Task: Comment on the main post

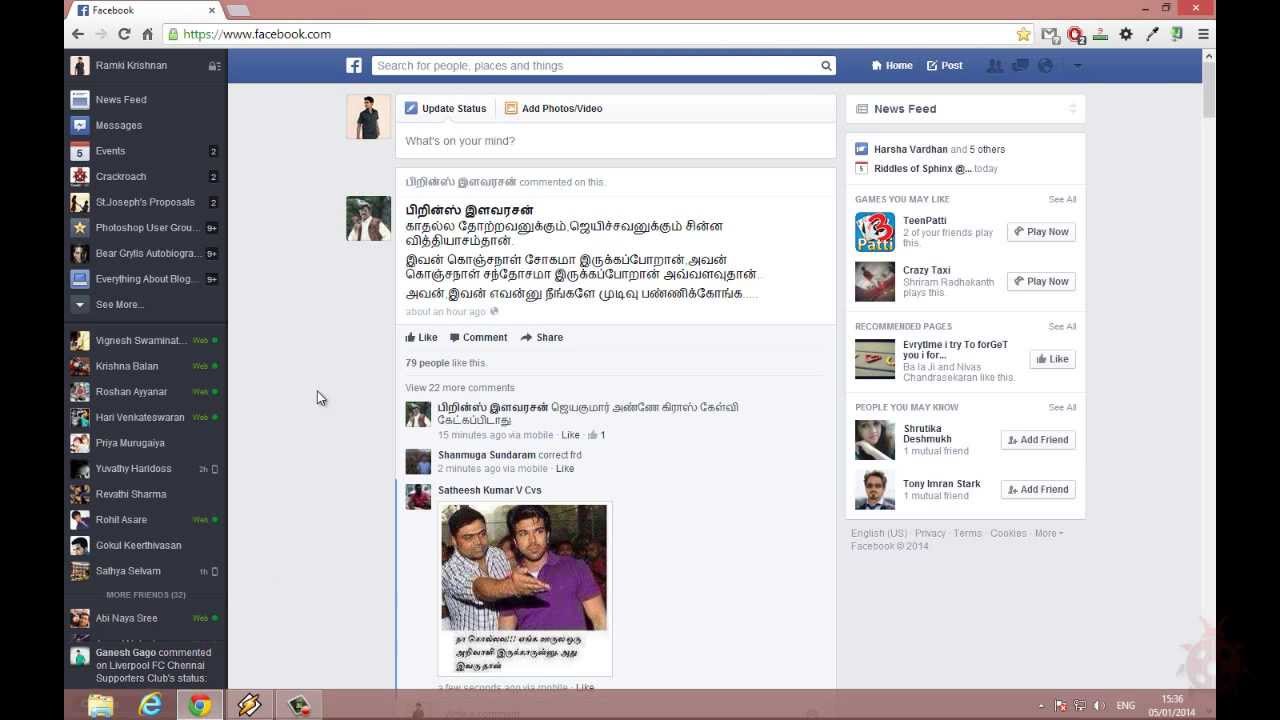Action: tap(478, 337)
